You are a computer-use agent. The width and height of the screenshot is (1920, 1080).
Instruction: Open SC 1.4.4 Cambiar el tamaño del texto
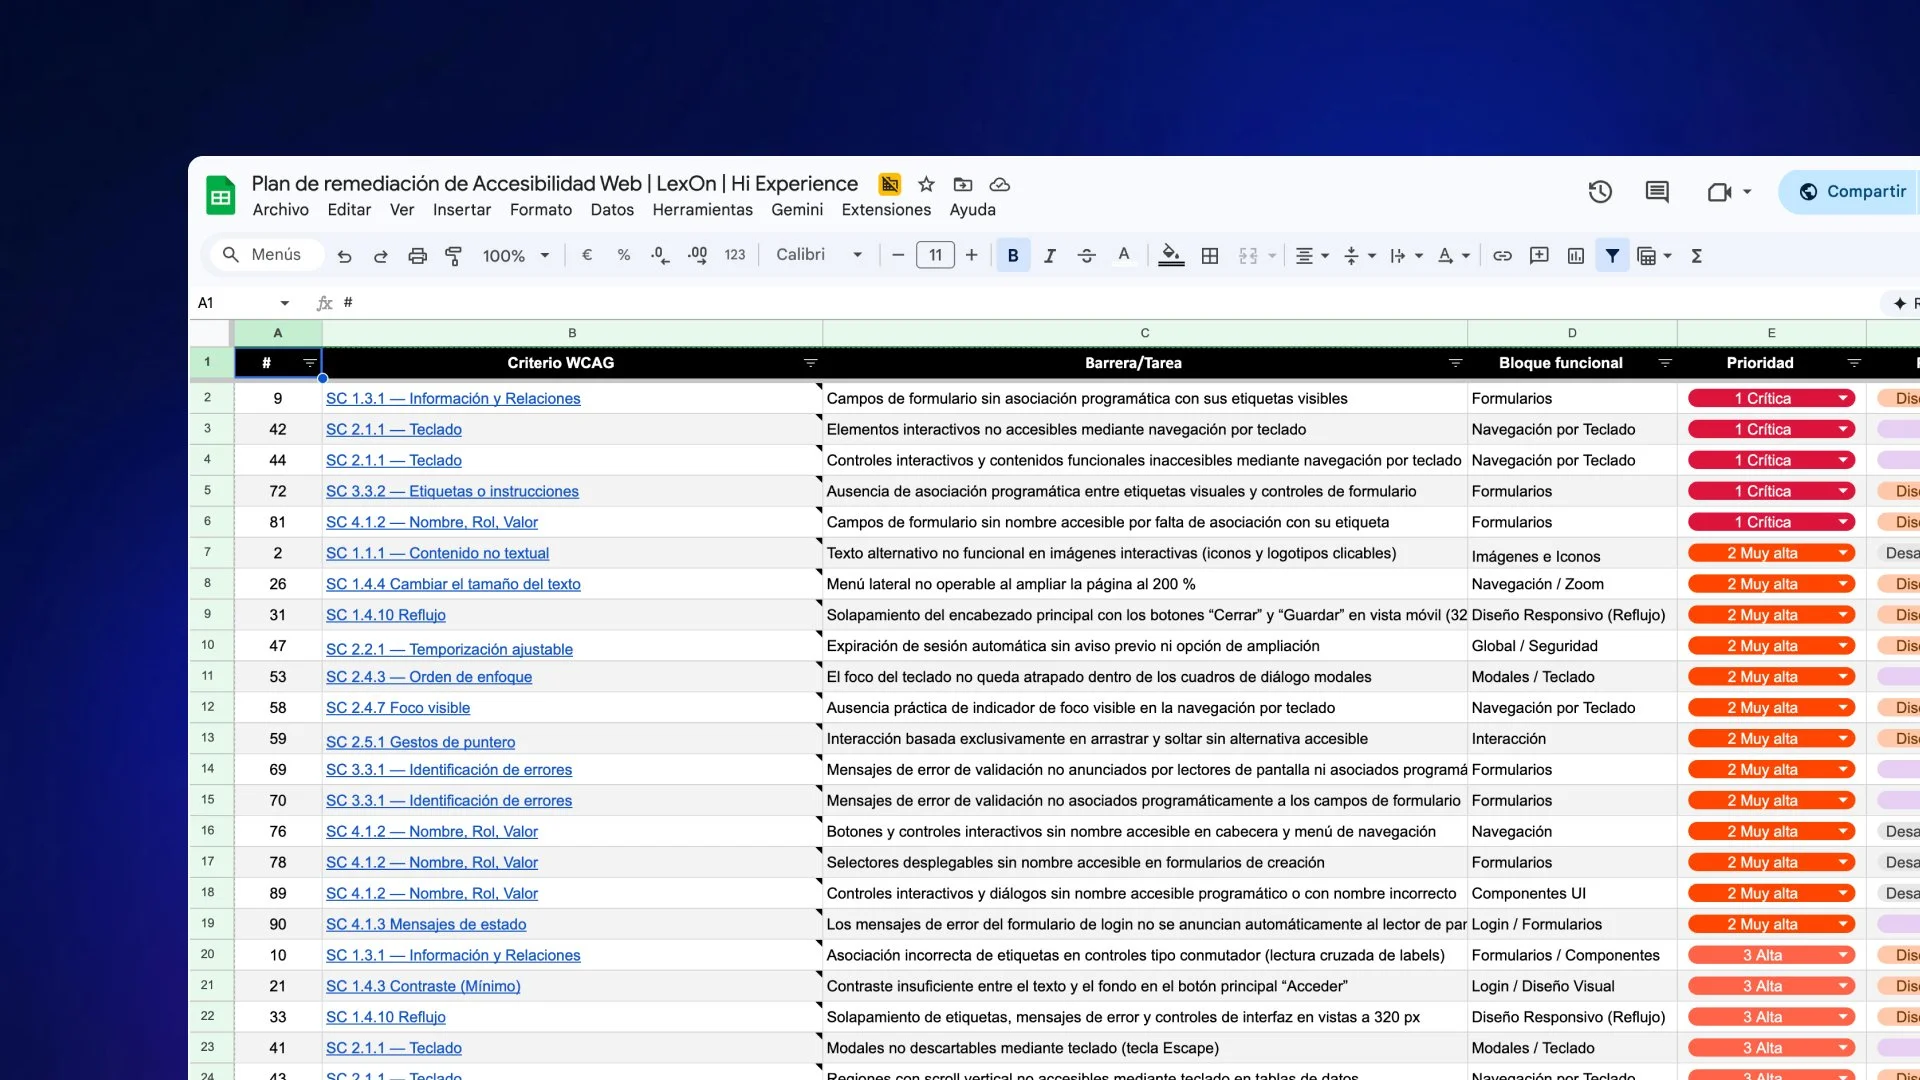tap(453, 584)
